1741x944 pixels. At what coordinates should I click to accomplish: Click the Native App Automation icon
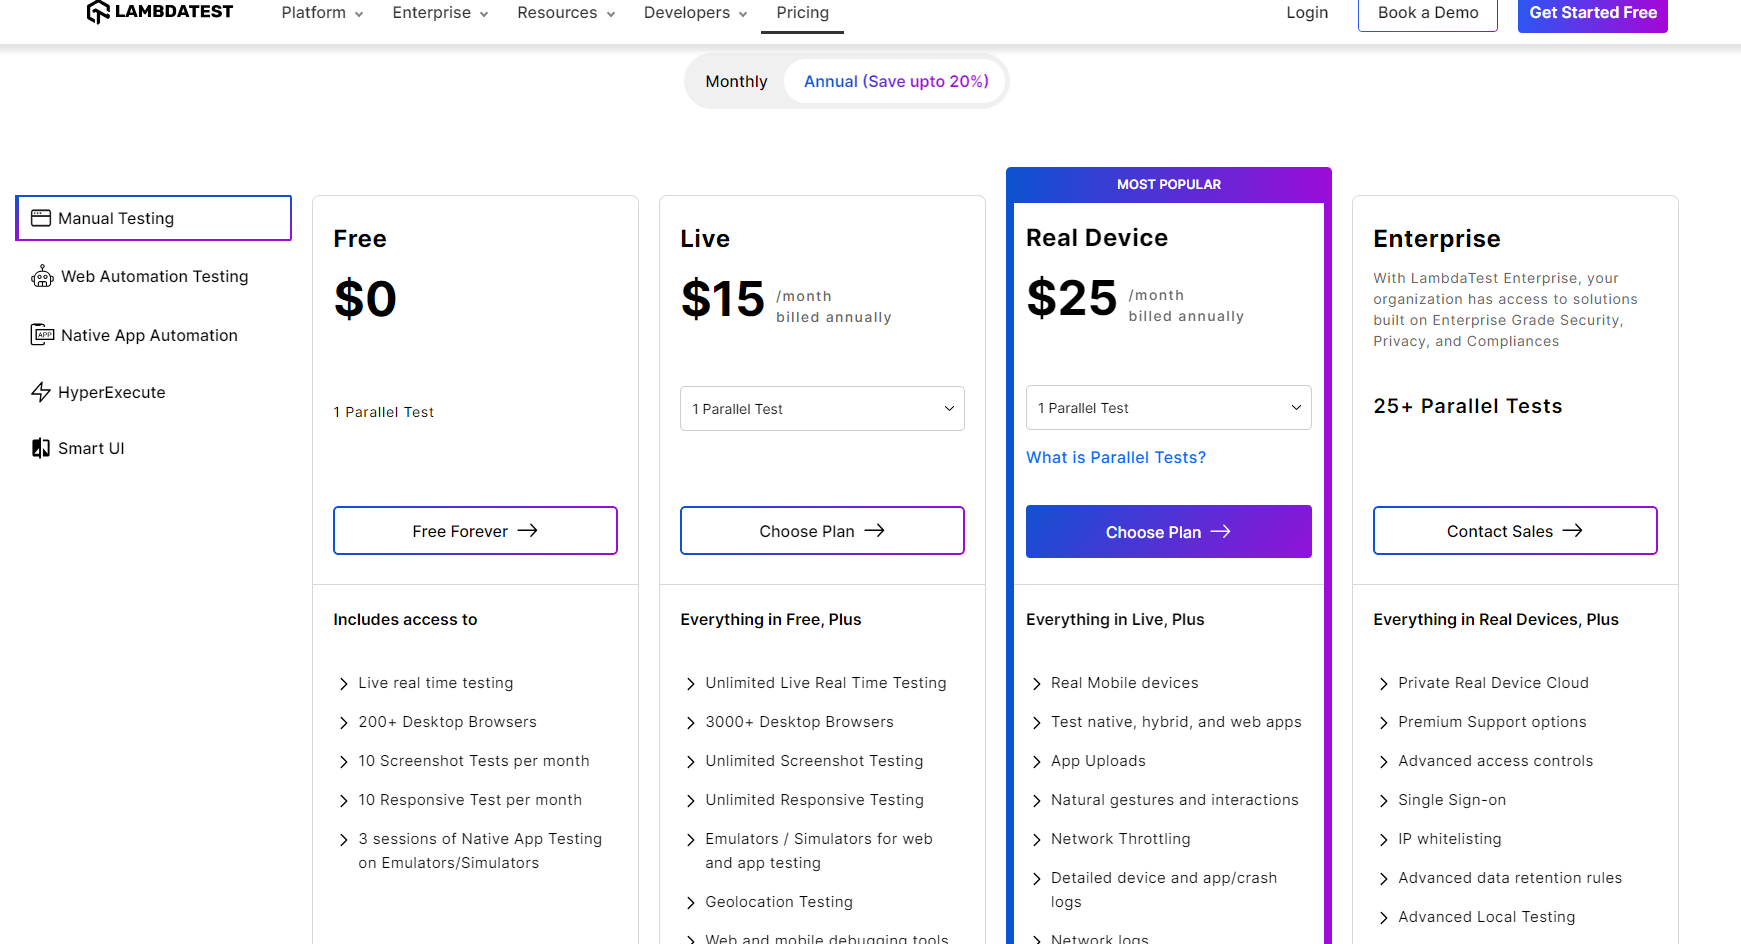point(42,335)
